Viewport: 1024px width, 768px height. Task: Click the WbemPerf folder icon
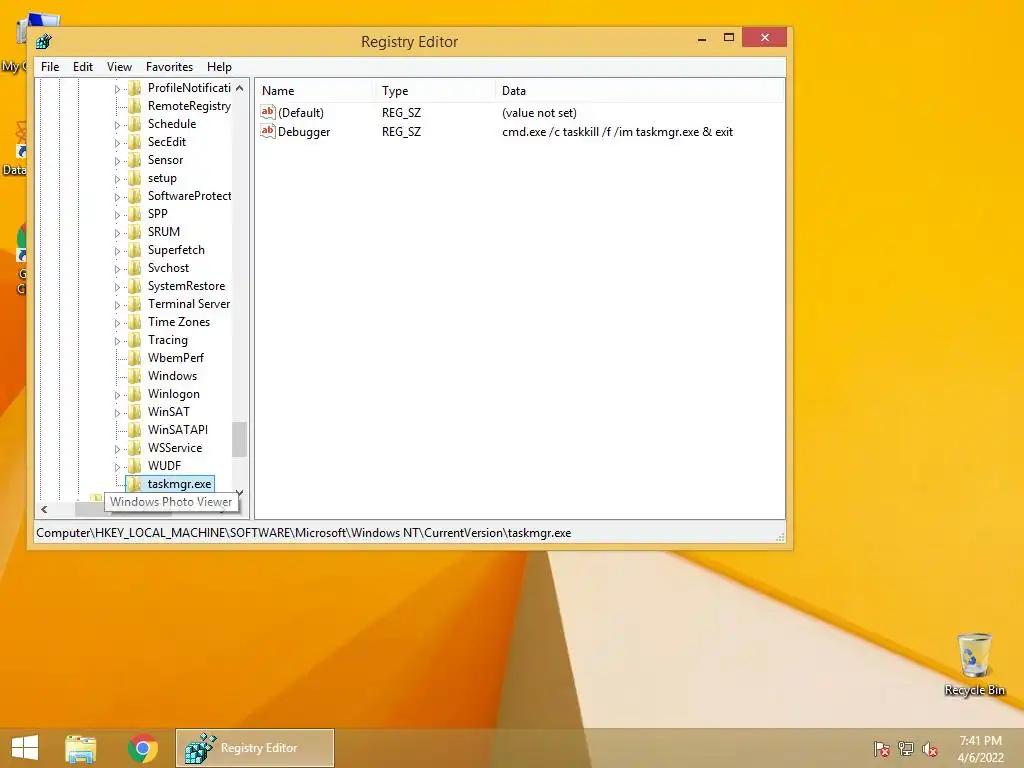[x=135, y=358]
